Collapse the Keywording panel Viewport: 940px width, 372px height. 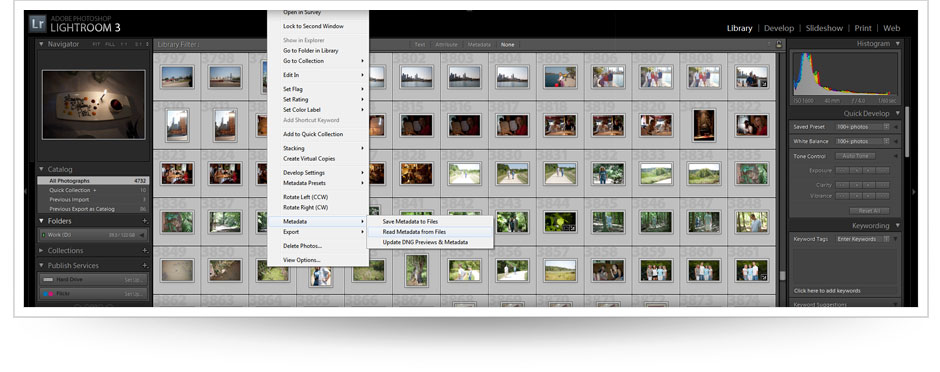tap(897, 226)
